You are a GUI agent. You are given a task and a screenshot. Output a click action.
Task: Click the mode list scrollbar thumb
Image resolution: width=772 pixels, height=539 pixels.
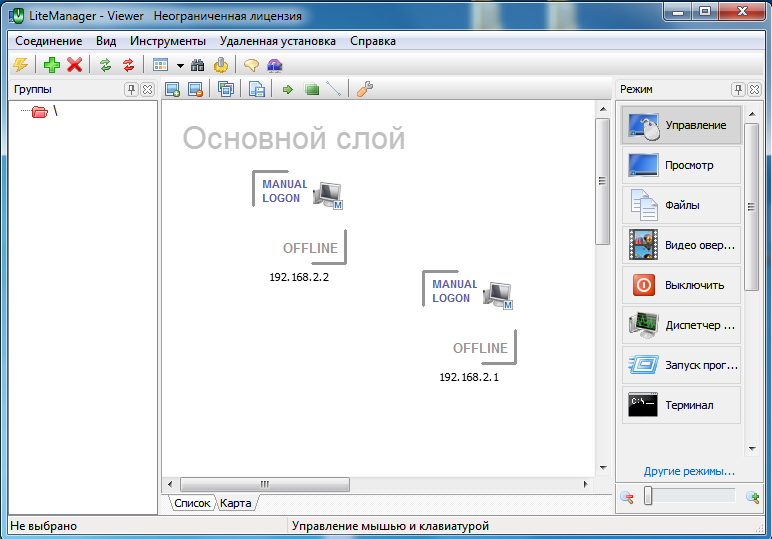click(x=751, y=207)
